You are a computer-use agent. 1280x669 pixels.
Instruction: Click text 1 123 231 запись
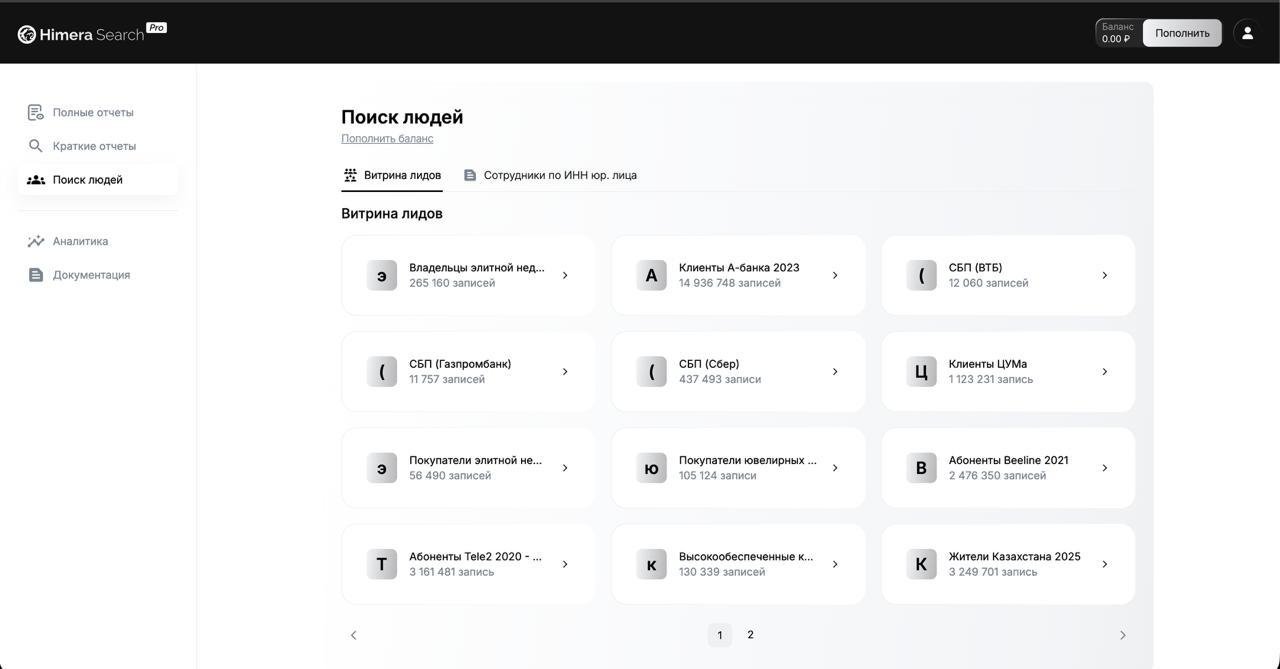991,379
